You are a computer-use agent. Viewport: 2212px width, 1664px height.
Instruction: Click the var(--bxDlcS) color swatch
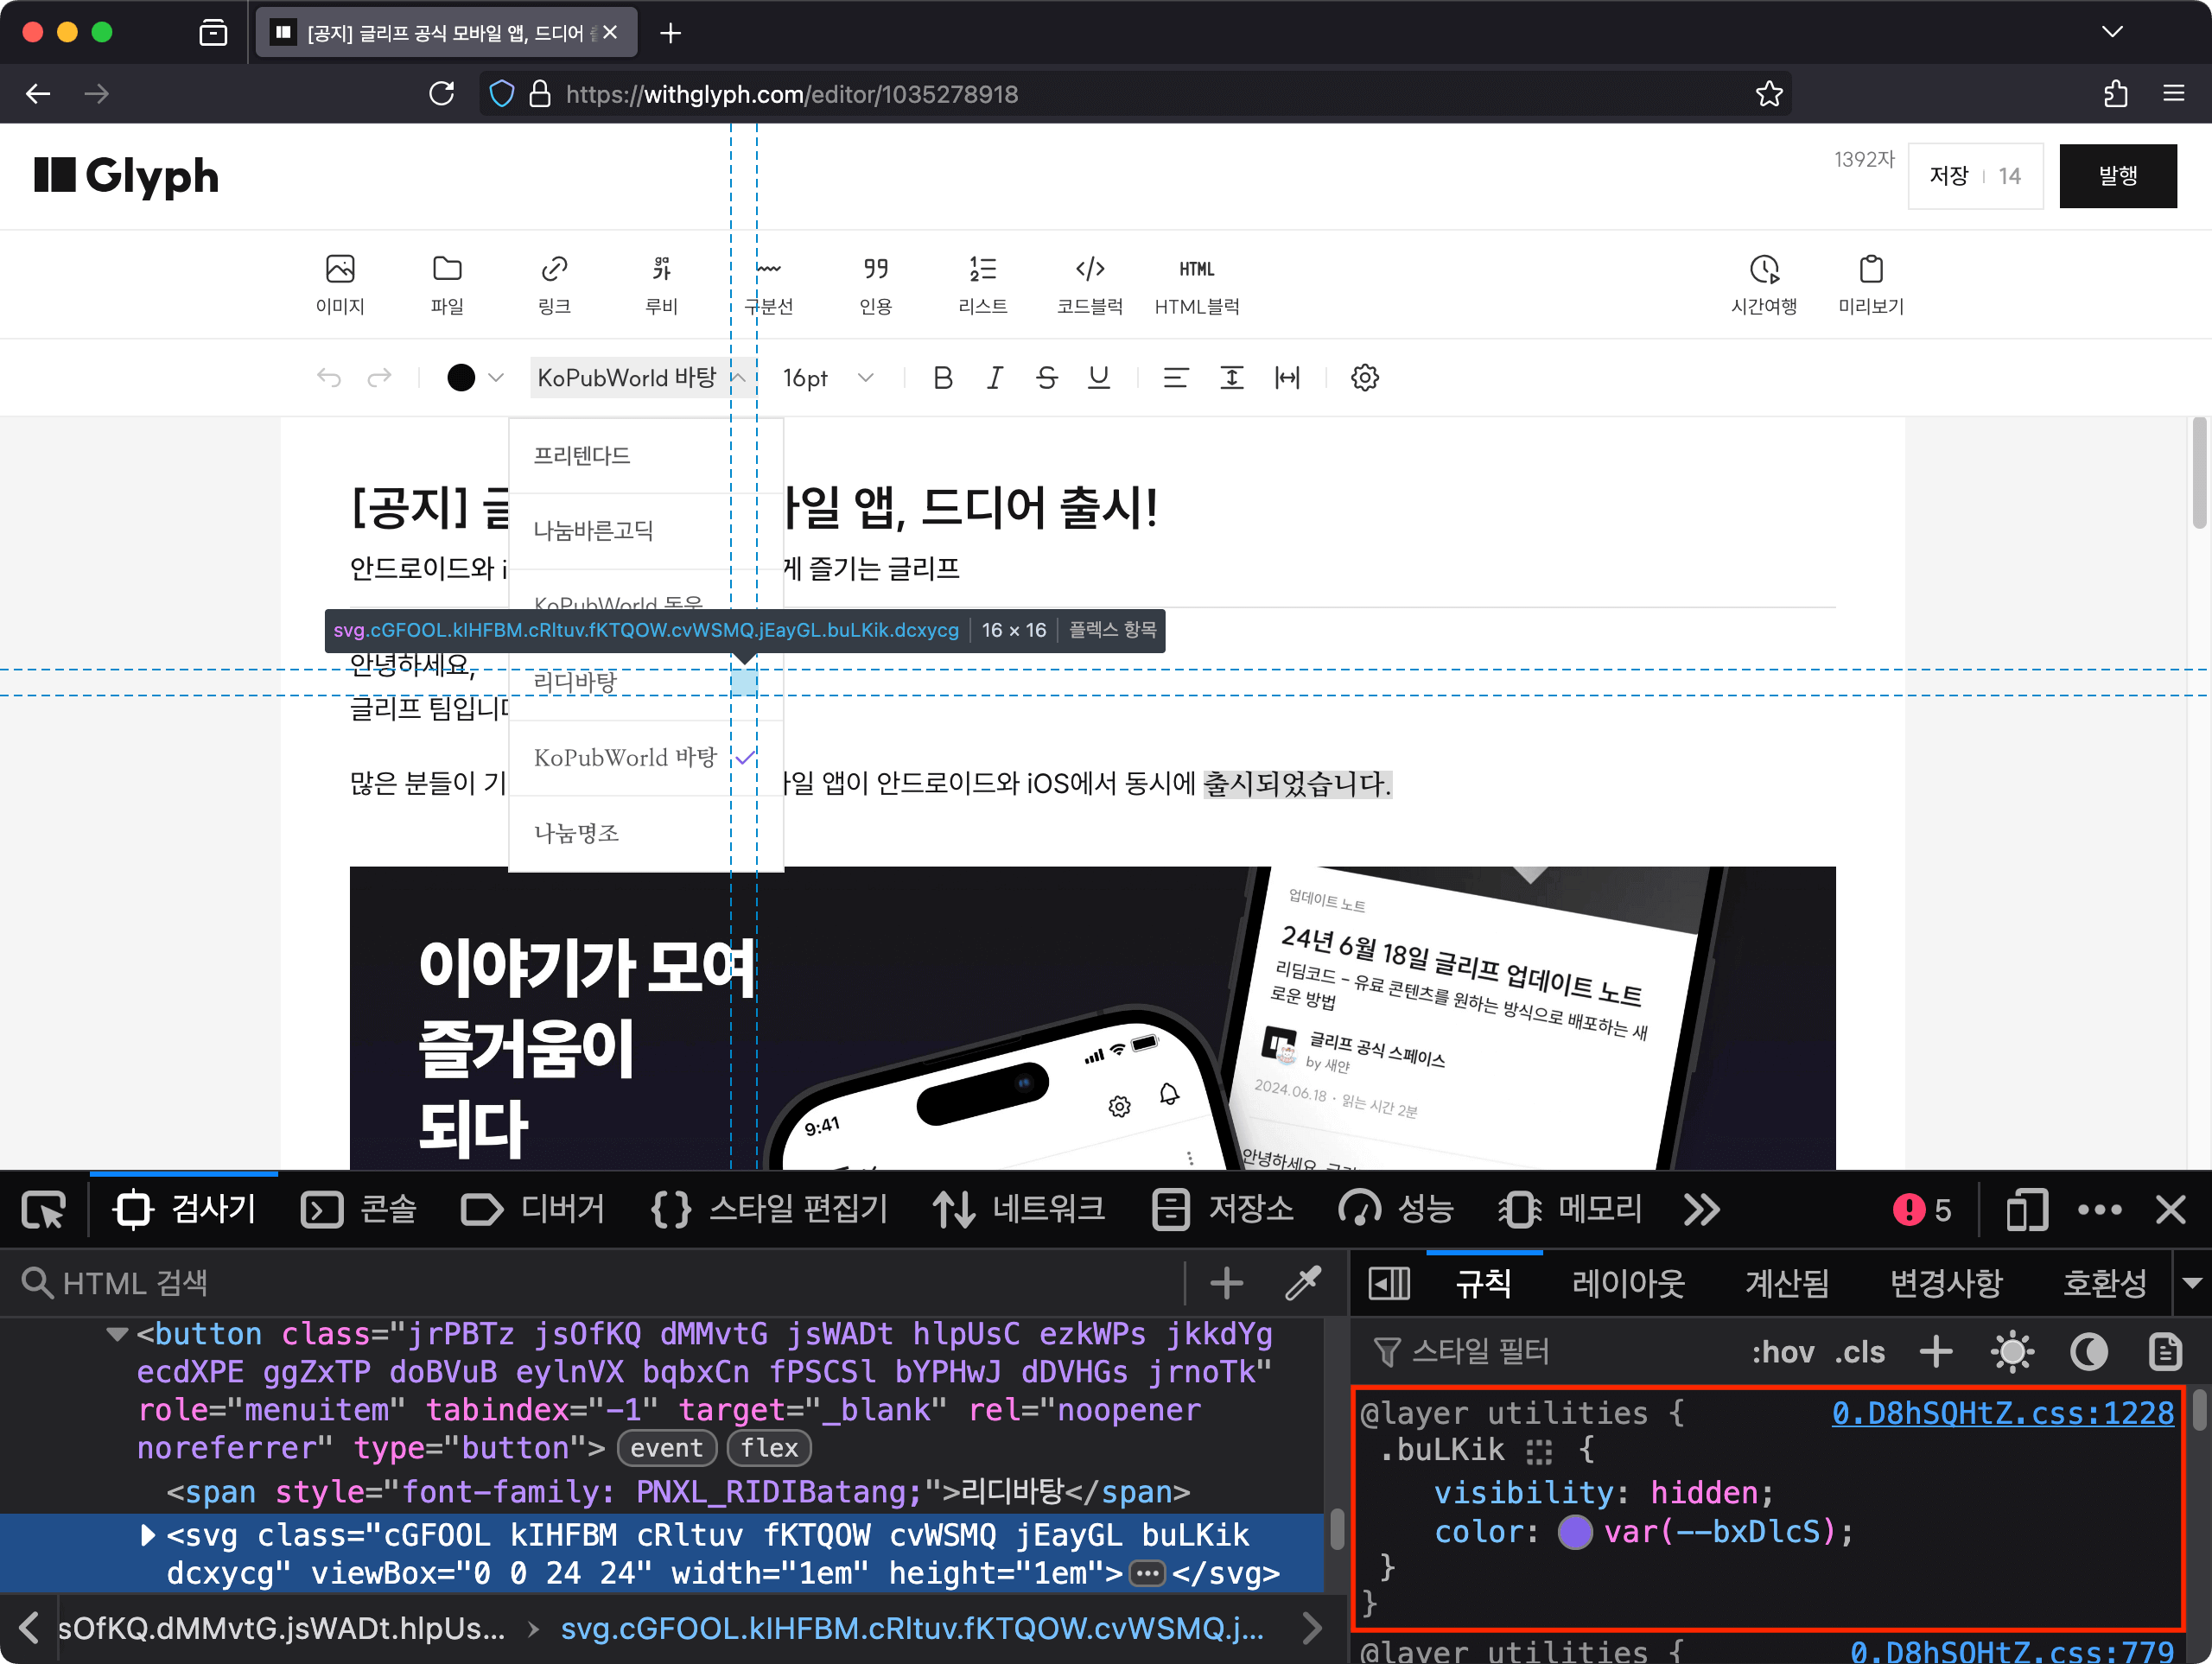click(1575, 1532)
